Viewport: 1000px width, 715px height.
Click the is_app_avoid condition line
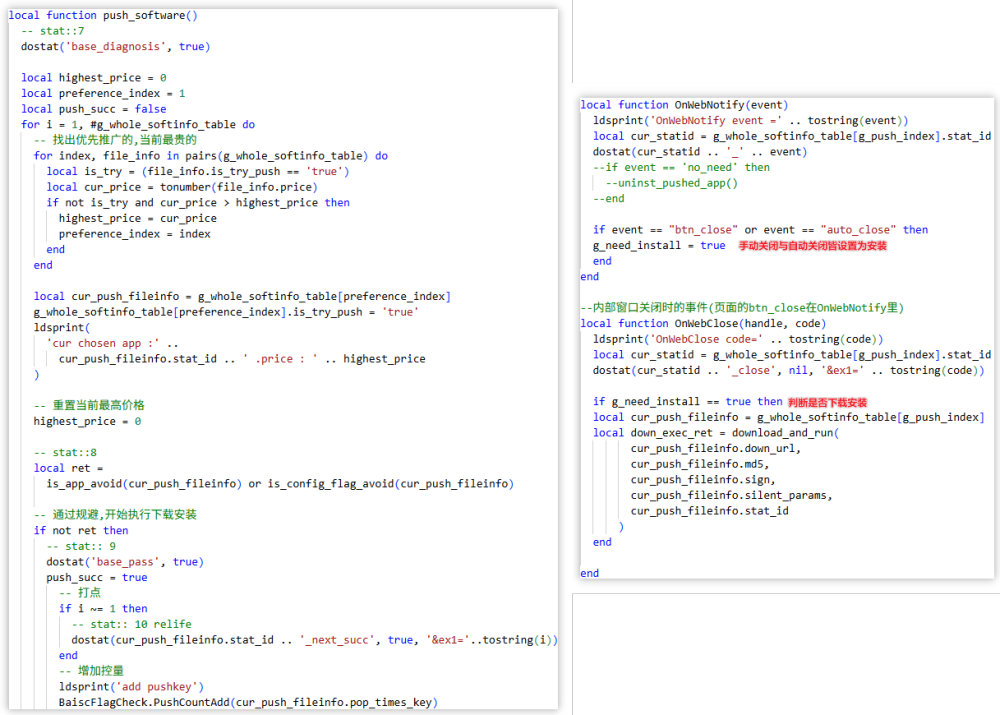(280, 484)
